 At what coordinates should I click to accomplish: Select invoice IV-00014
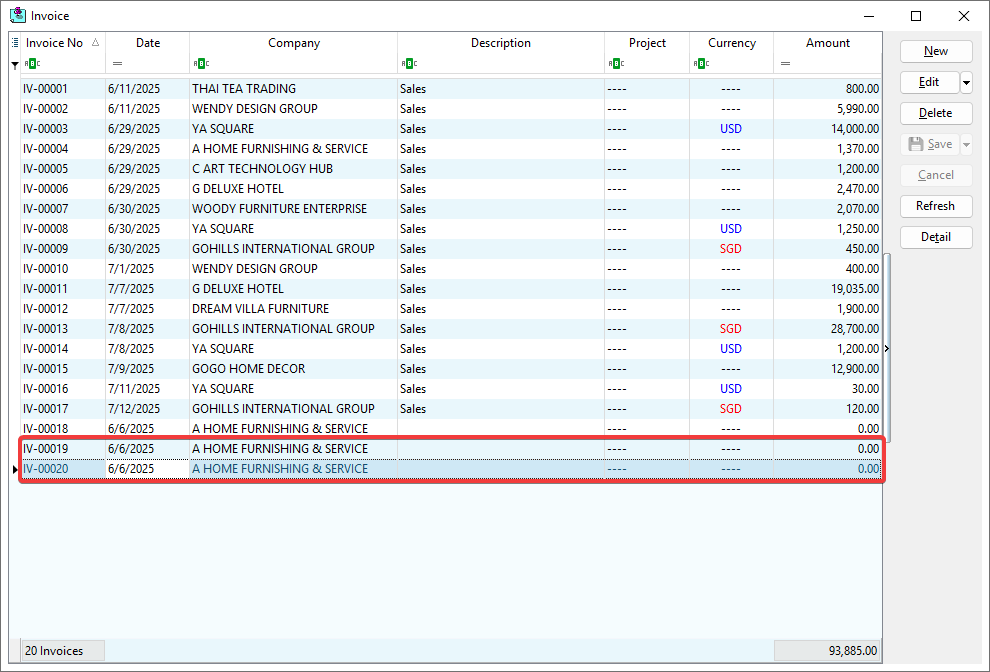pos(45,349)
